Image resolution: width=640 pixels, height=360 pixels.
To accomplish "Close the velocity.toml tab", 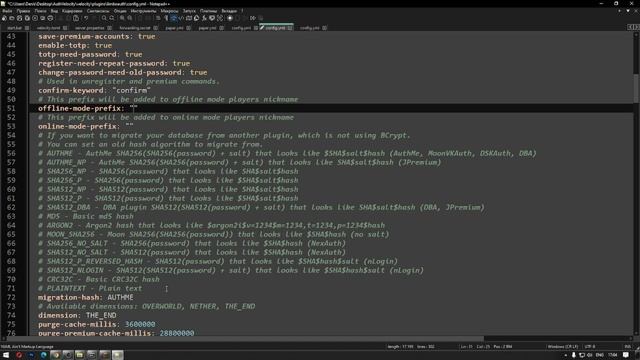I will (x=65, y=28).
